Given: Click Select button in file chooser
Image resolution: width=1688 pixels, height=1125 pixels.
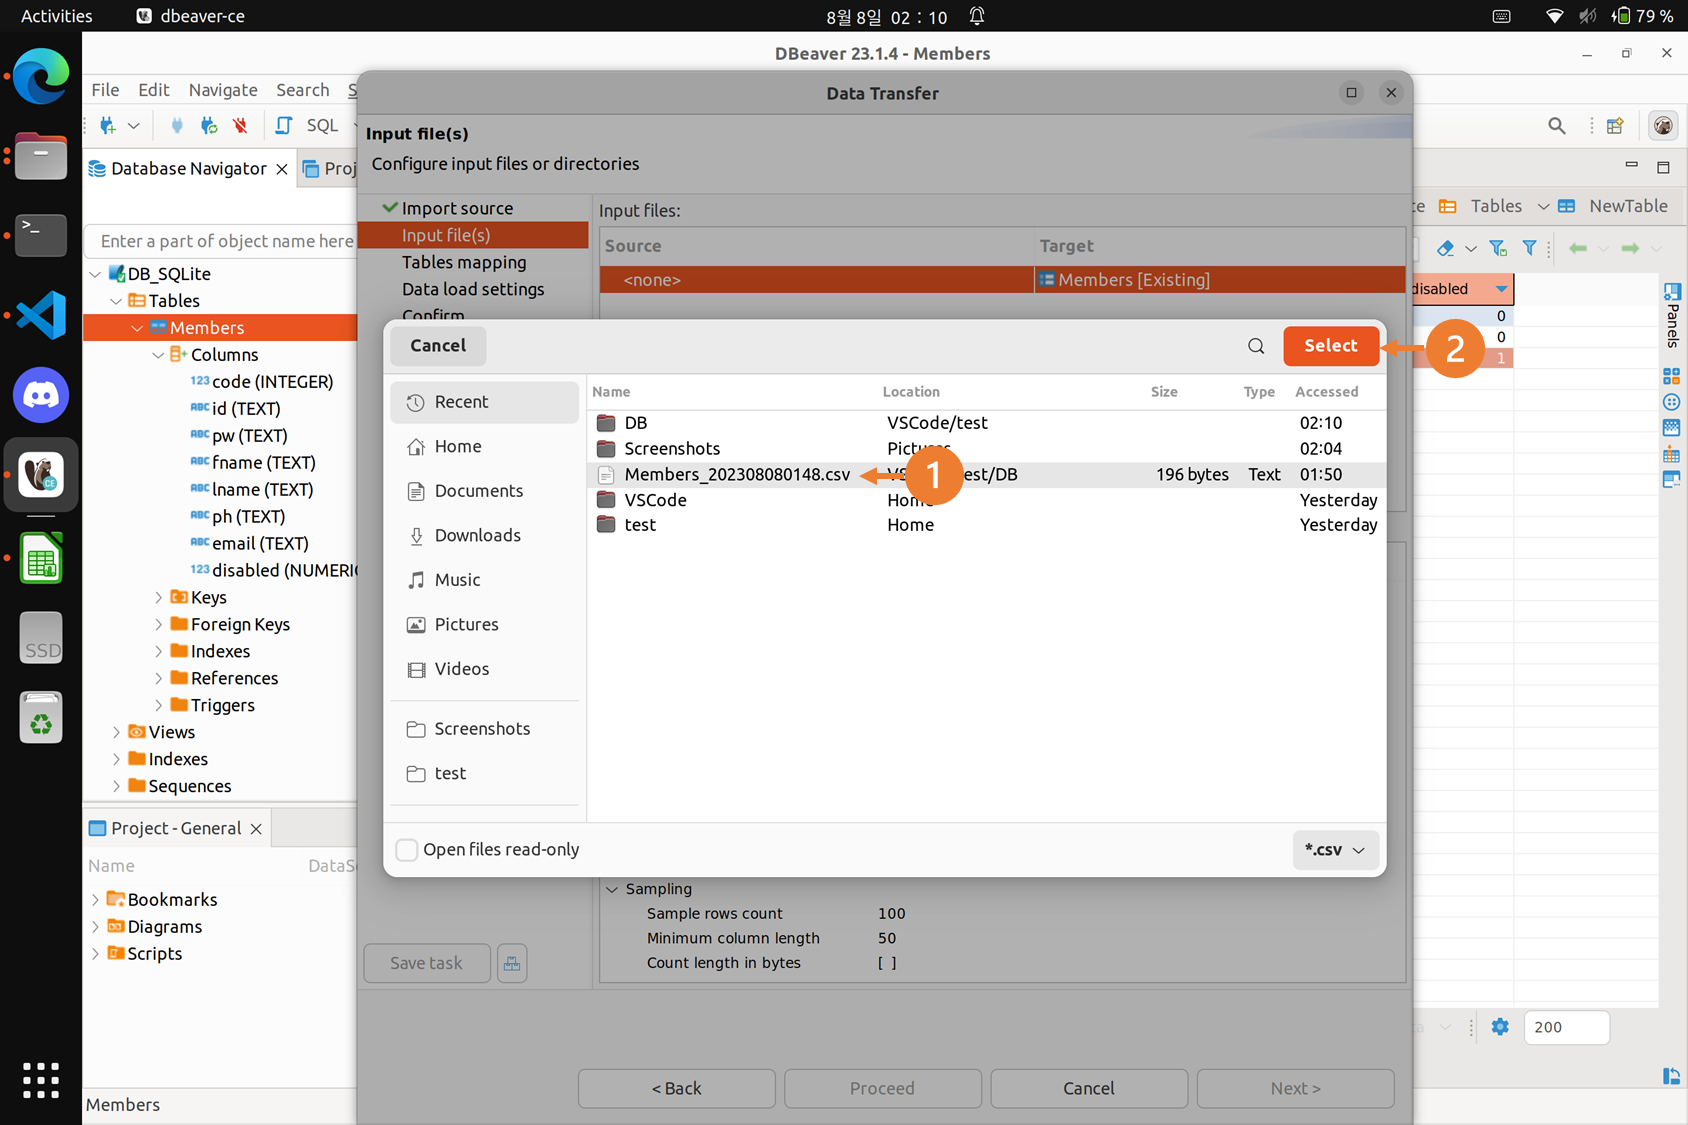Looking at the screenshot, I should 1330,346.
